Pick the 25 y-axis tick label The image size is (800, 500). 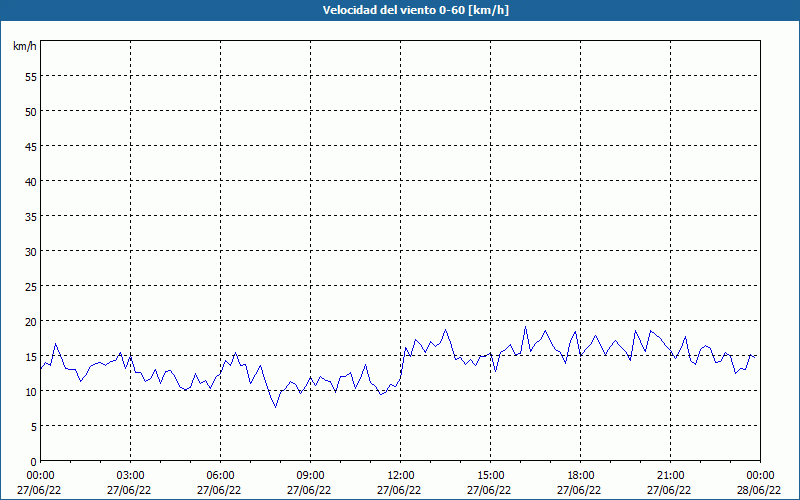point(31,287)
